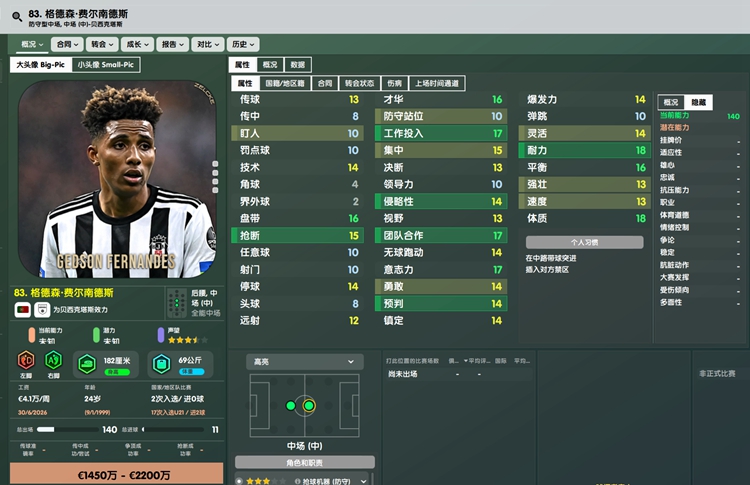Open the 转会 dropdown menu

pyautogui.click(x=102, y=44)
